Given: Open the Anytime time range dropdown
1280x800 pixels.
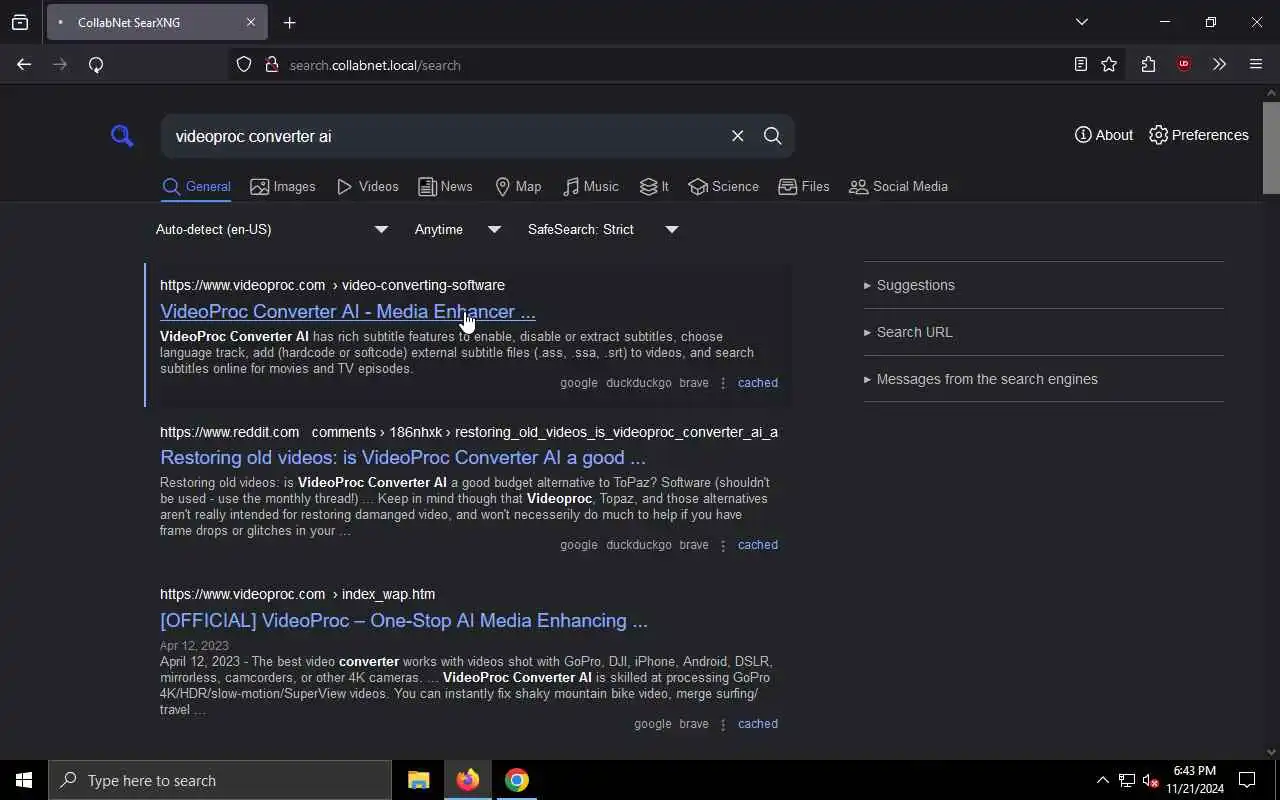Looking at the screenshot, I should click(x=457, y=229).
